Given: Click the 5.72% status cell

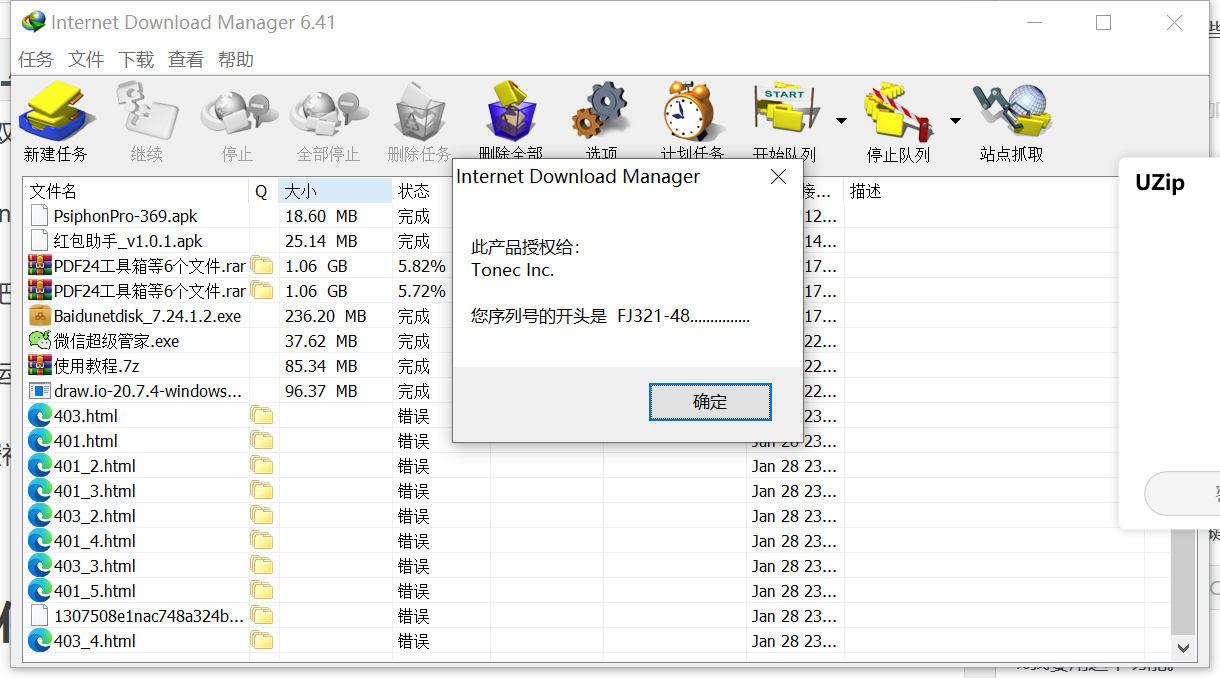Looking at the screenshot, I should pos(422,291).
